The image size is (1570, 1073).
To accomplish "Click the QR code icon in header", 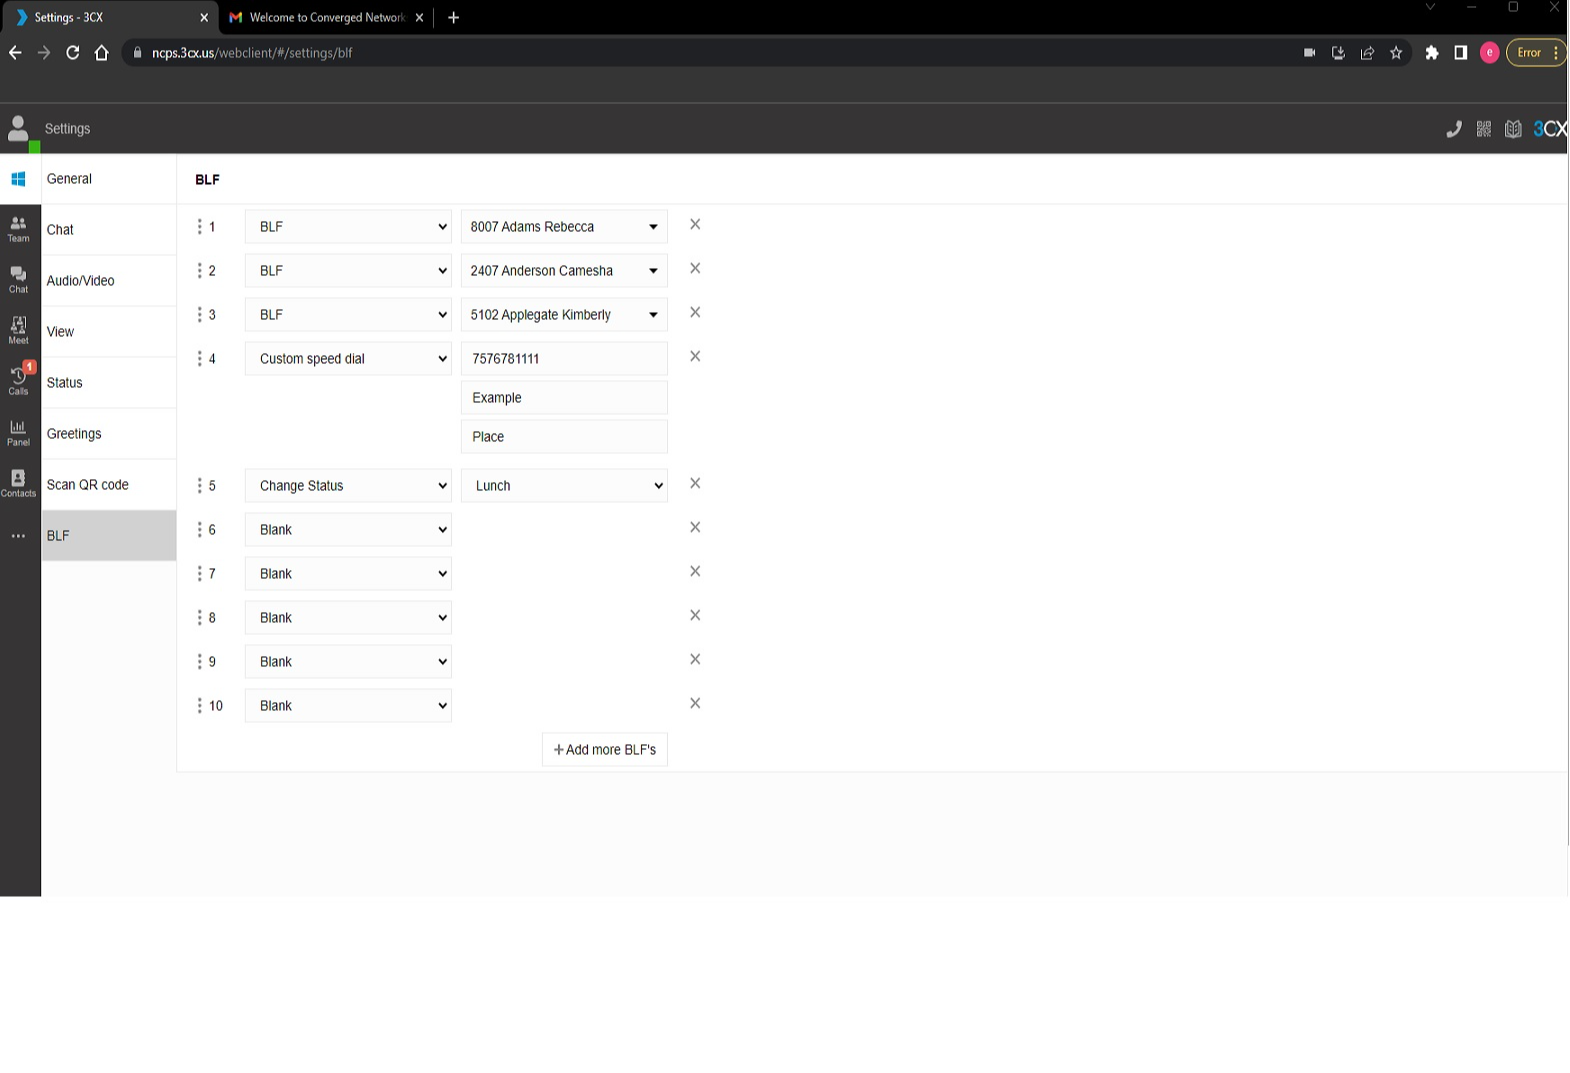I will [1484, 129].
